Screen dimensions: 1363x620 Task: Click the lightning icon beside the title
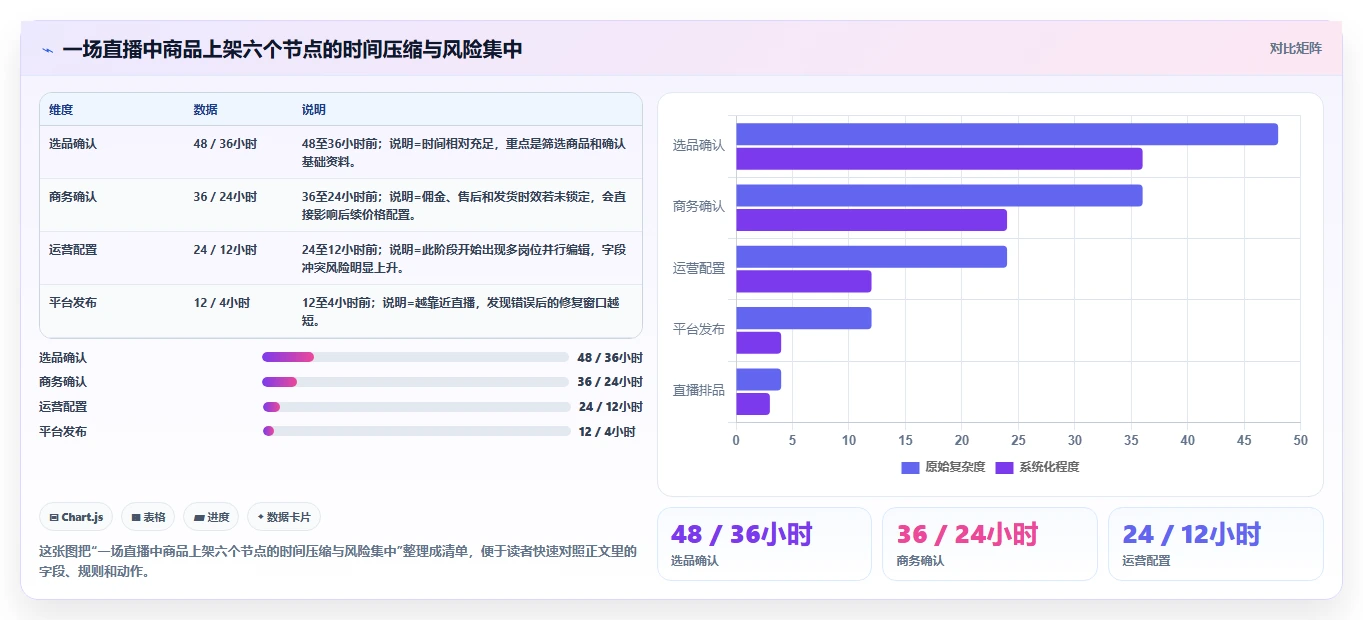click(x=47, y=50)
